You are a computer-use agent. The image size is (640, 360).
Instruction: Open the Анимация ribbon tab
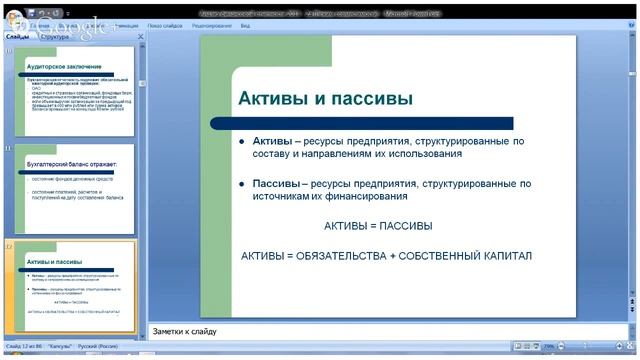coord(126,26)
